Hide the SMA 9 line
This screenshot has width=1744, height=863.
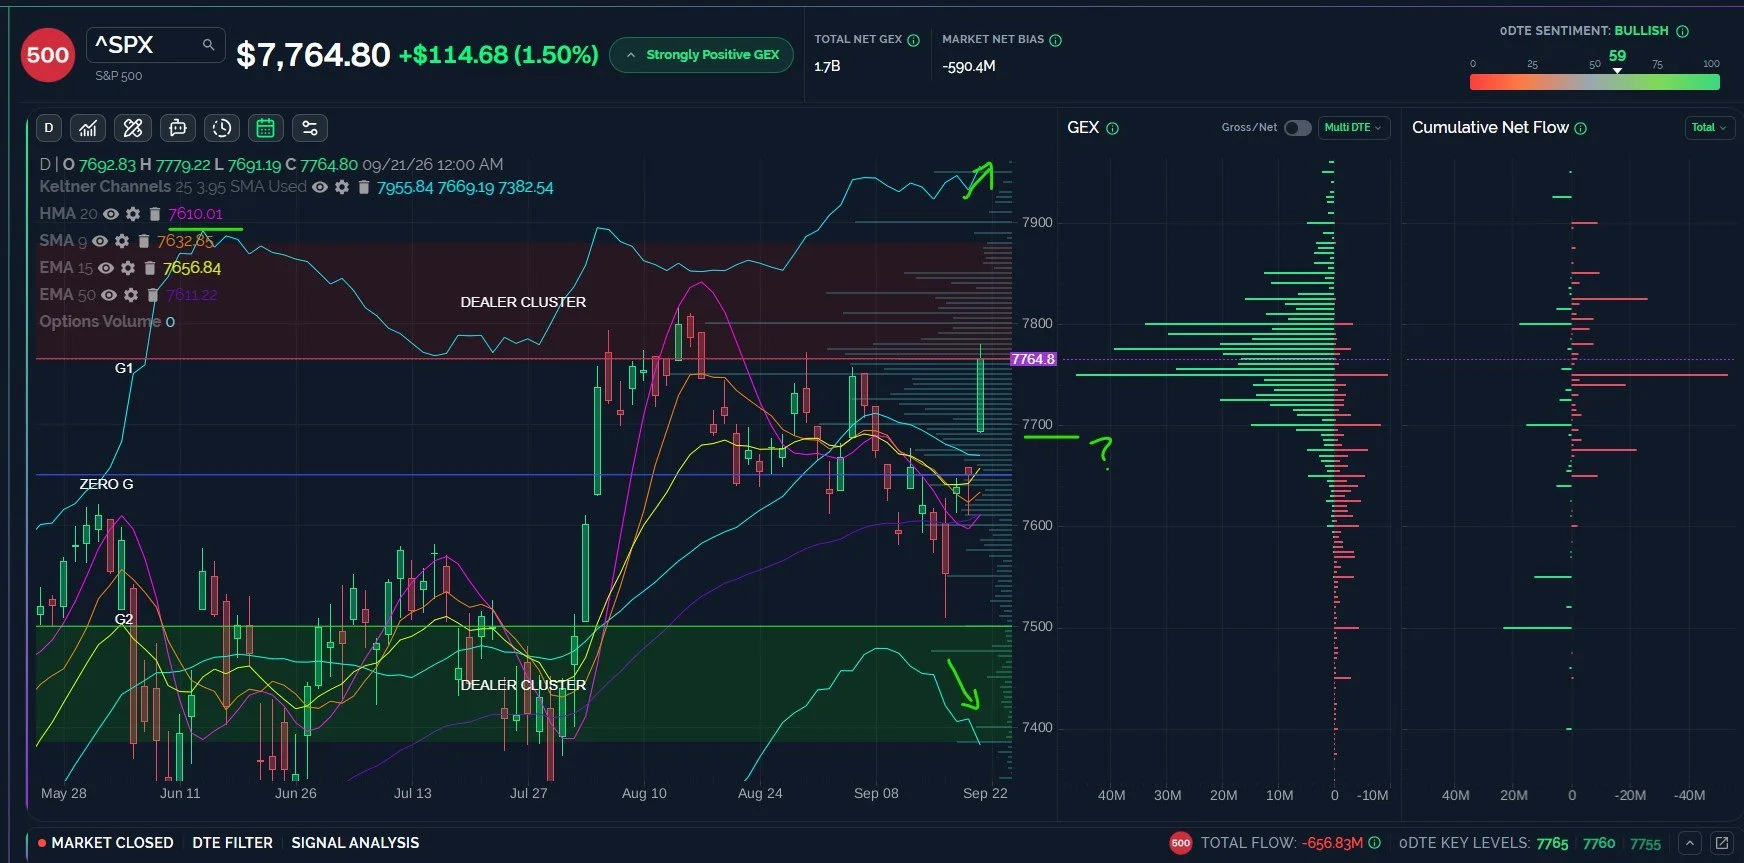coord(100,241)
